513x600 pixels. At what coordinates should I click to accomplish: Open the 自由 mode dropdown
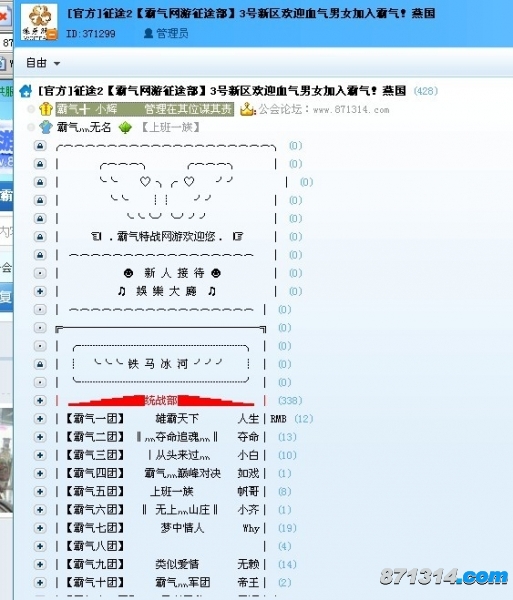[x=43, y=63]
